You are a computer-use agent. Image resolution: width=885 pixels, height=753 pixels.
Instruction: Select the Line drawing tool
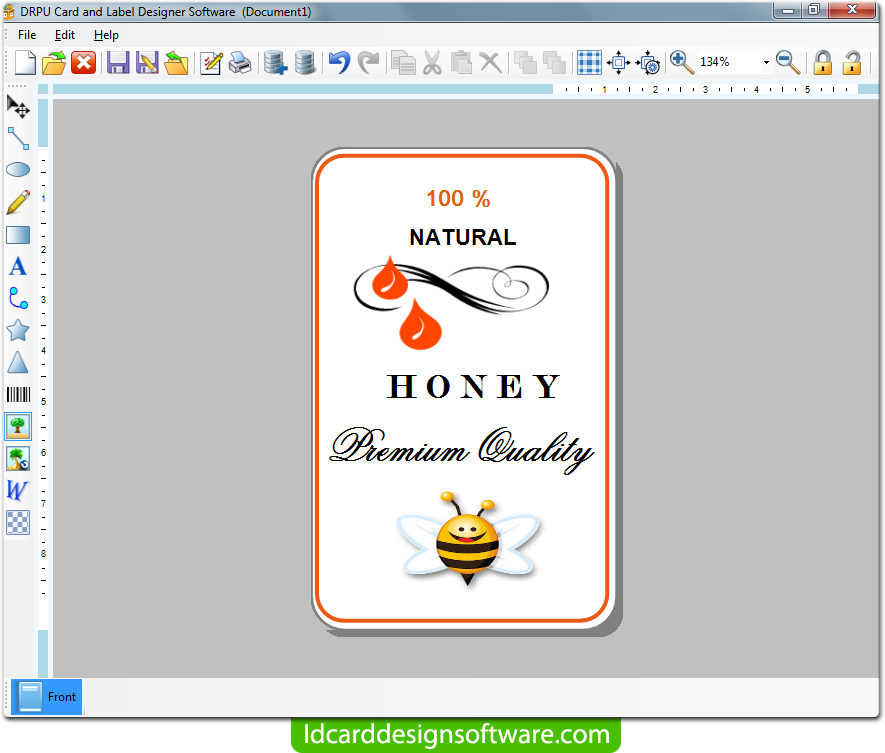(18, 138)
